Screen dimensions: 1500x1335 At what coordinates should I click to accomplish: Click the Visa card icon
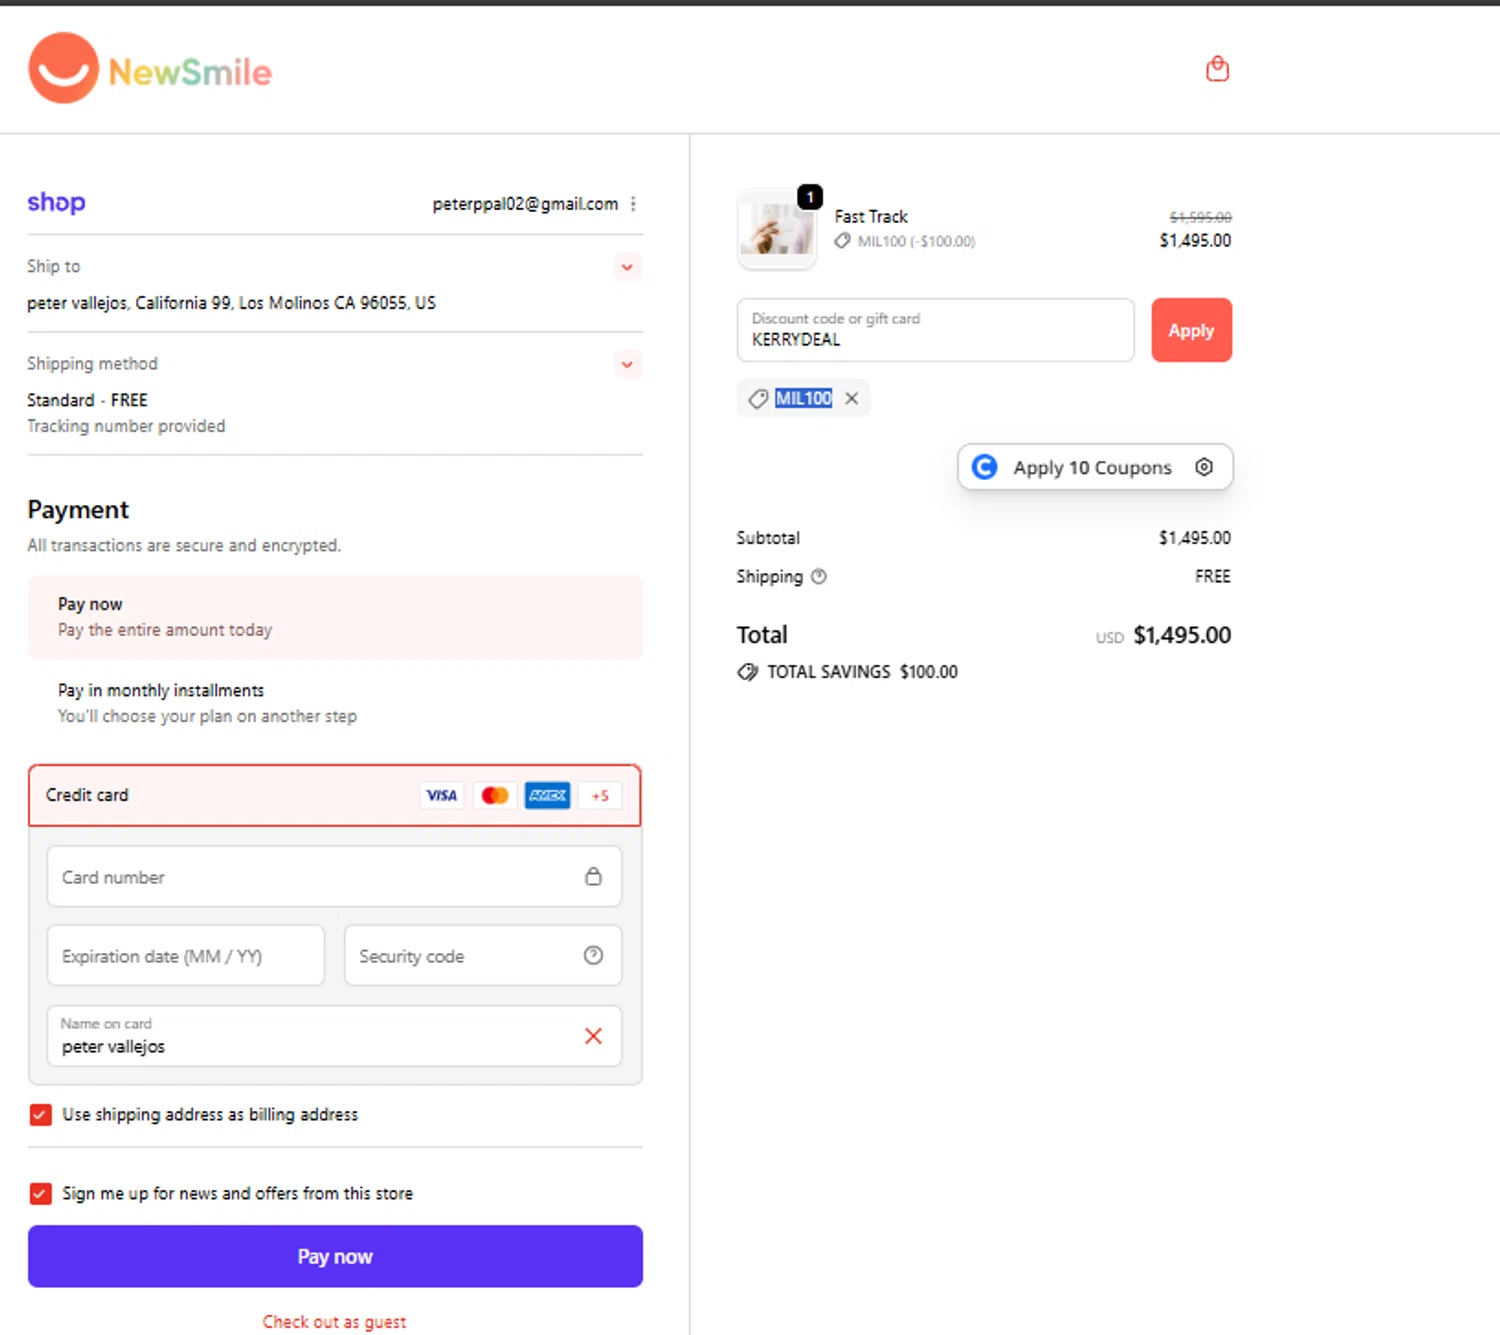tap(441, 796)
